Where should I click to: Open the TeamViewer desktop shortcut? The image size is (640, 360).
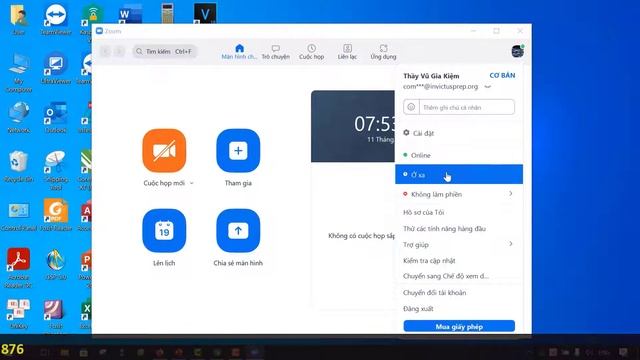(56, 19)
